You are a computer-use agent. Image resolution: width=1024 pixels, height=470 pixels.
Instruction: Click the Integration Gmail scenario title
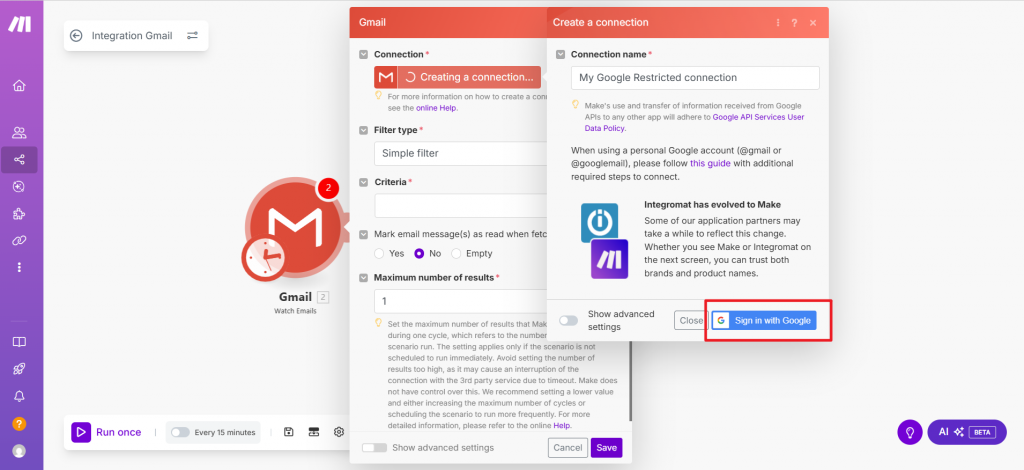pos(132,35)
